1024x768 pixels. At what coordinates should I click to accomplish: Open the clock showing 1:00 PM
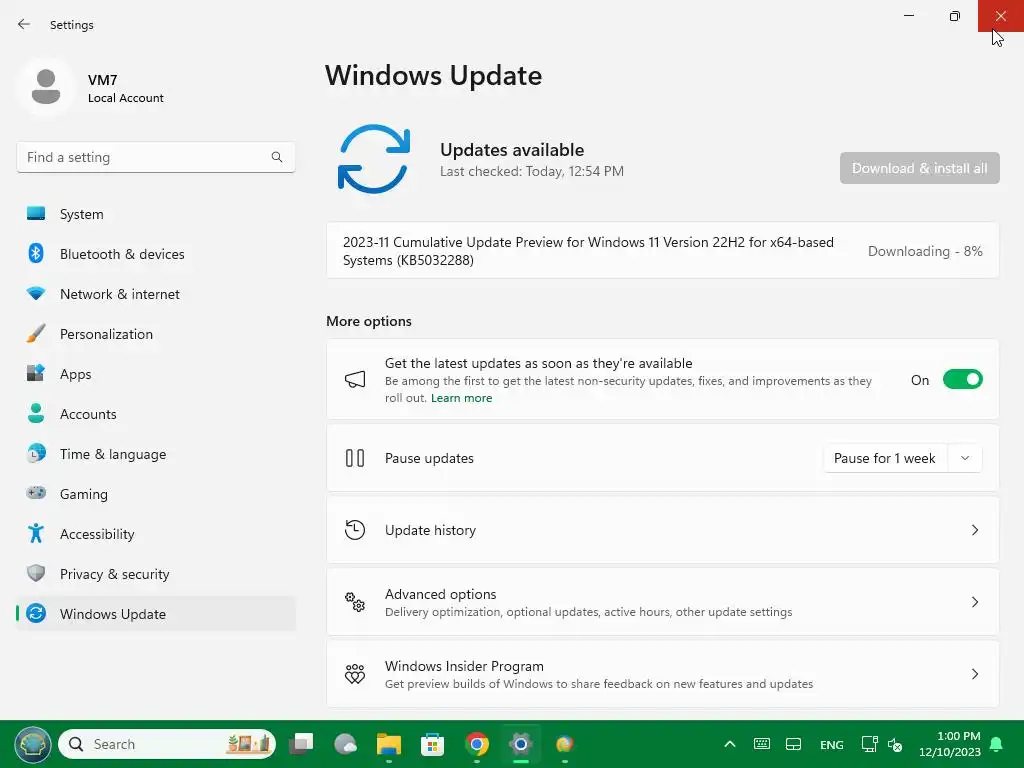tap(950, 744)
